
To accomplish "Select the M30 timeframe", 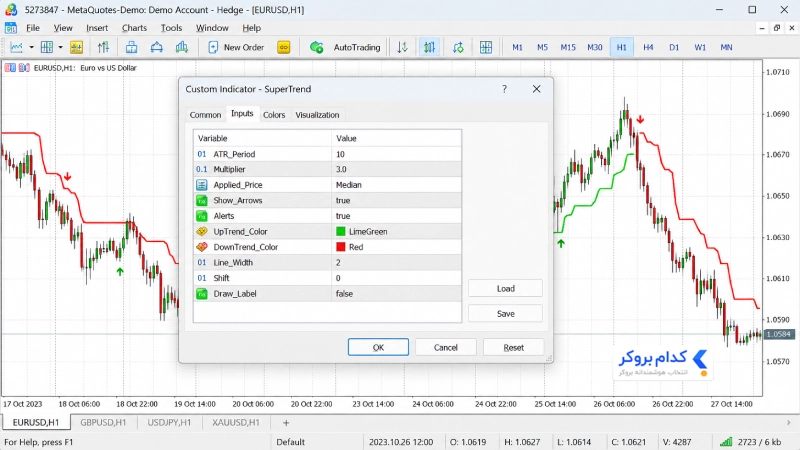I will [x=594, y=47].
